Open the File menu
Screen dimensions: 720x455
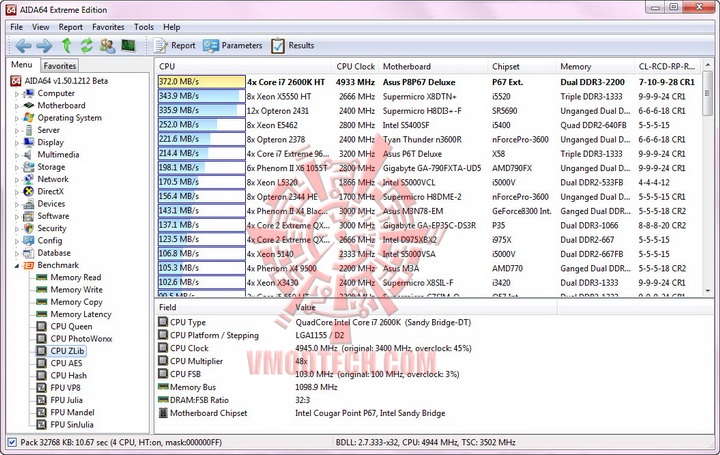click(x=17, y=27)
